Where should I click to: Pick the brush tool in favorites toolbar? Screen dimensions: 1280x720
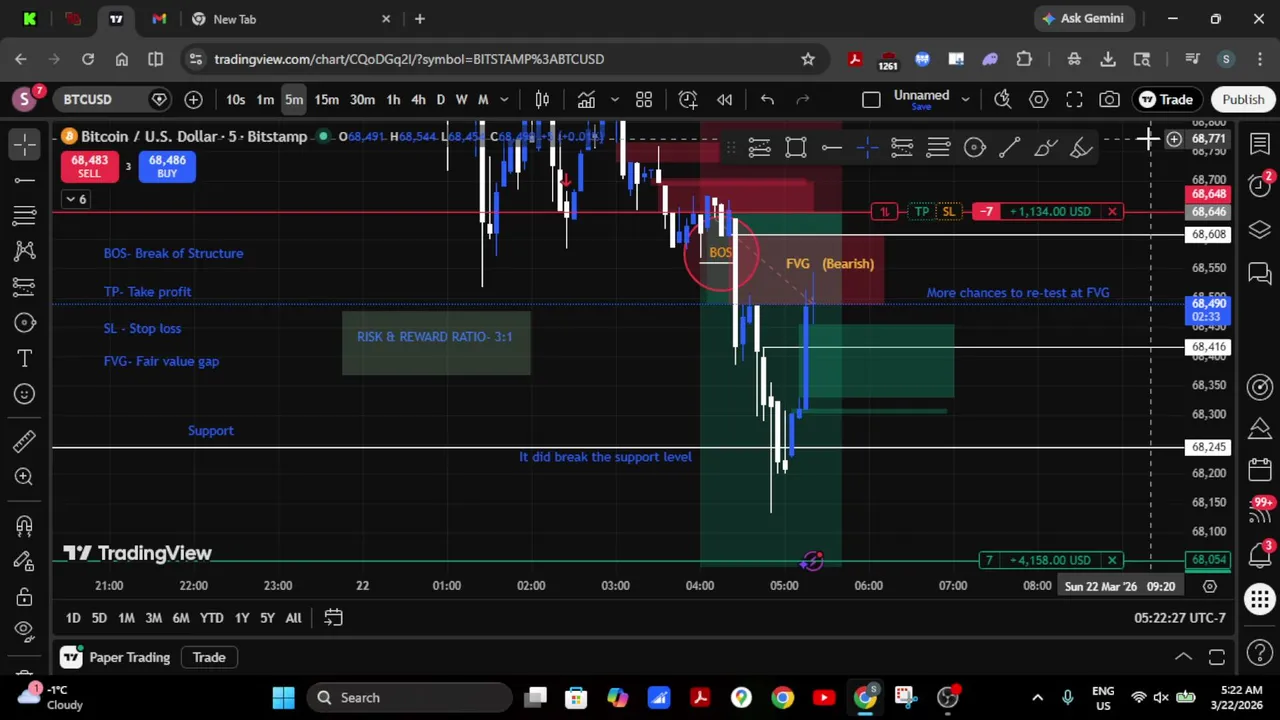(x=1046, y=148)
